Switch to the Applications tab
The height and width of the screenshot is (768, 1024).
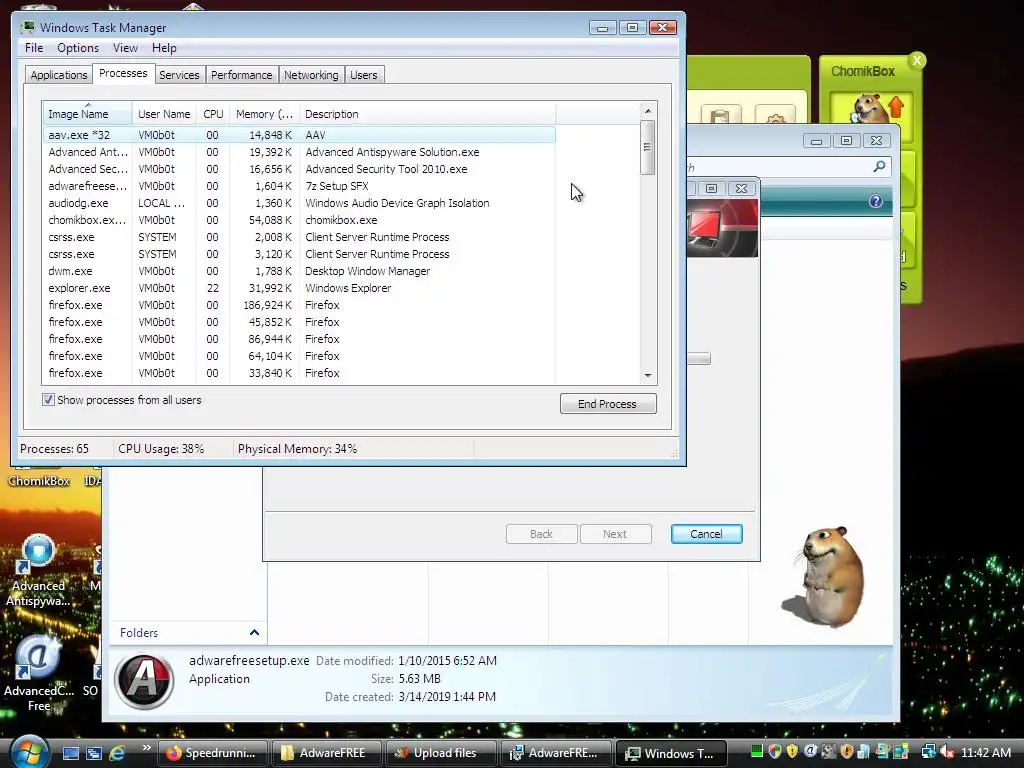click(x=59, y=75)
